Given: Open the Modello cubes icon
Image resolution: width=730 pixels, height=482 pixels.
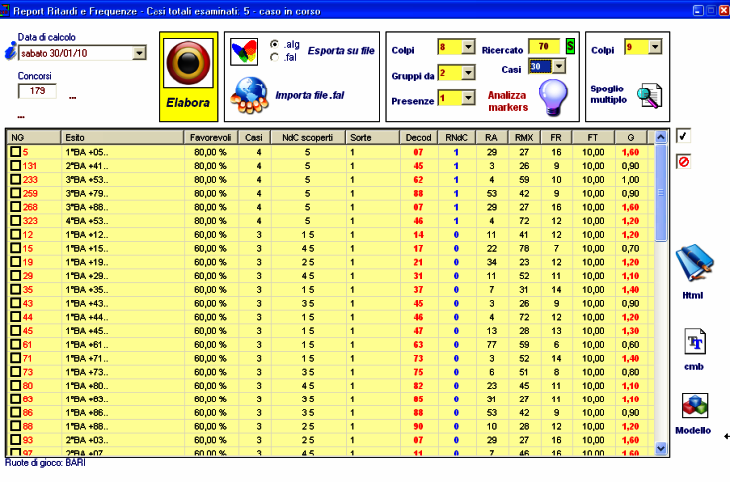Looking at the screenshot, I should (x=695, y=406).
